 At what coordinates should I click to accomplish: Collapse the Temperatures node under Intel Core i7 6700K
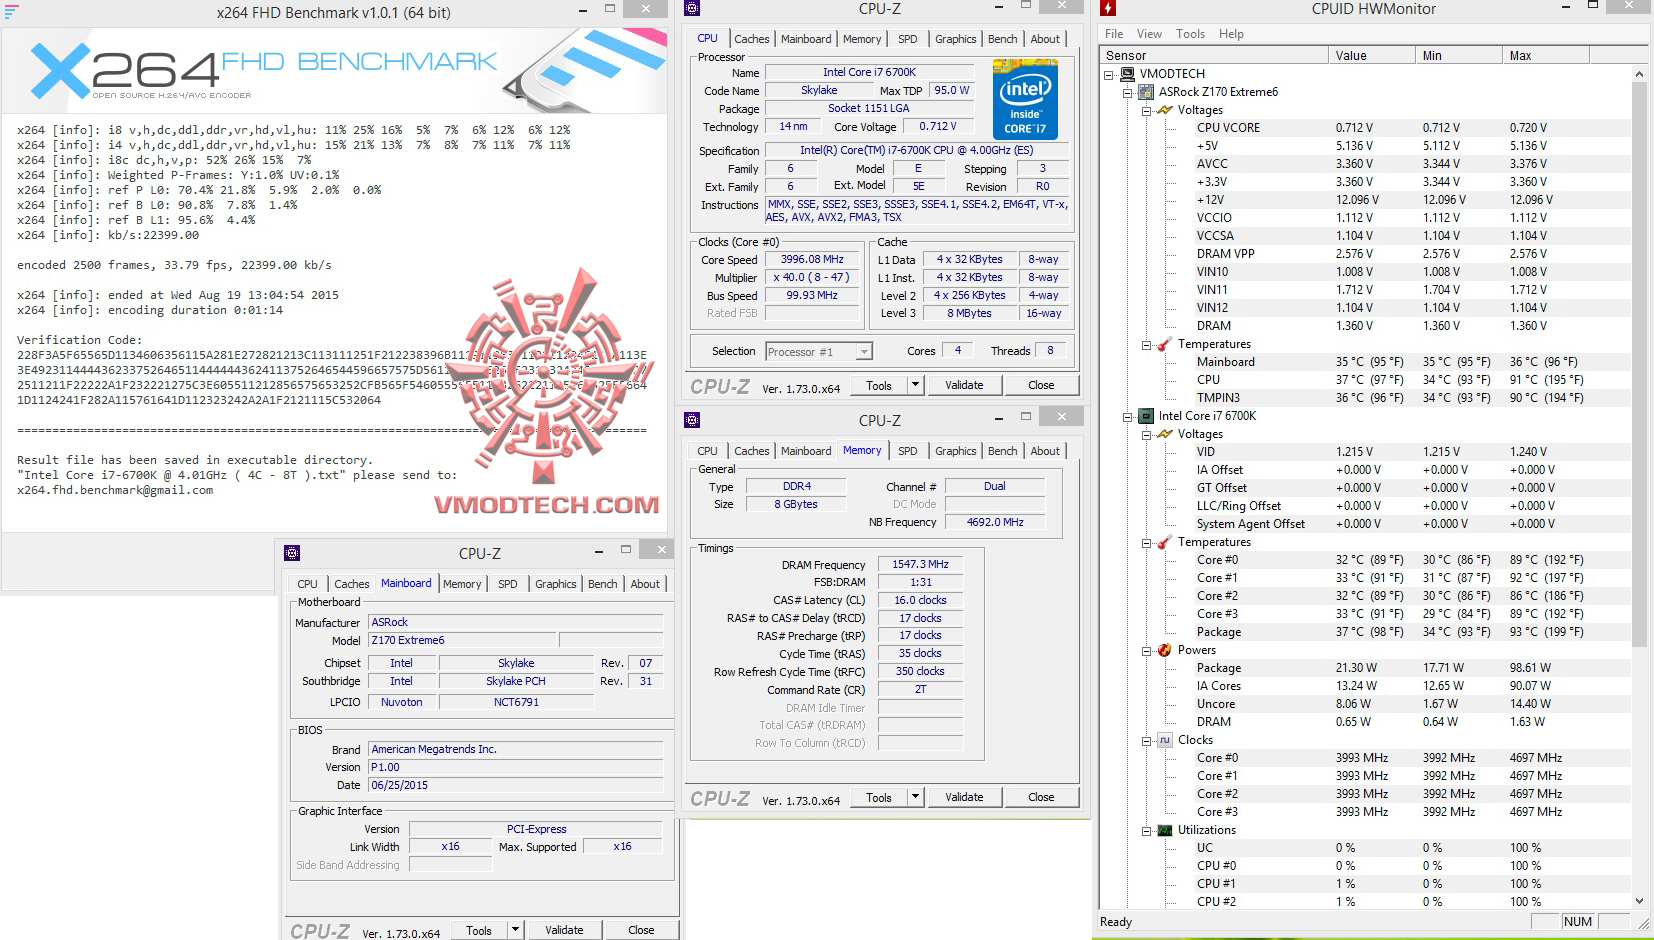tap(1147, 542)
